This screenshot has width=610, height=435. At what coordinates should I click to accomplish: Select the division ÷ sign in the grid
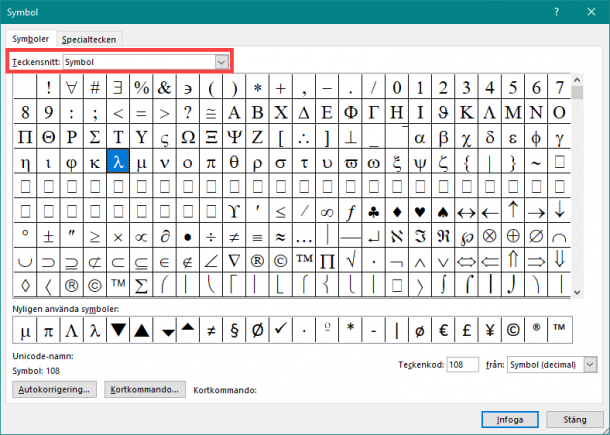point(210,236)
